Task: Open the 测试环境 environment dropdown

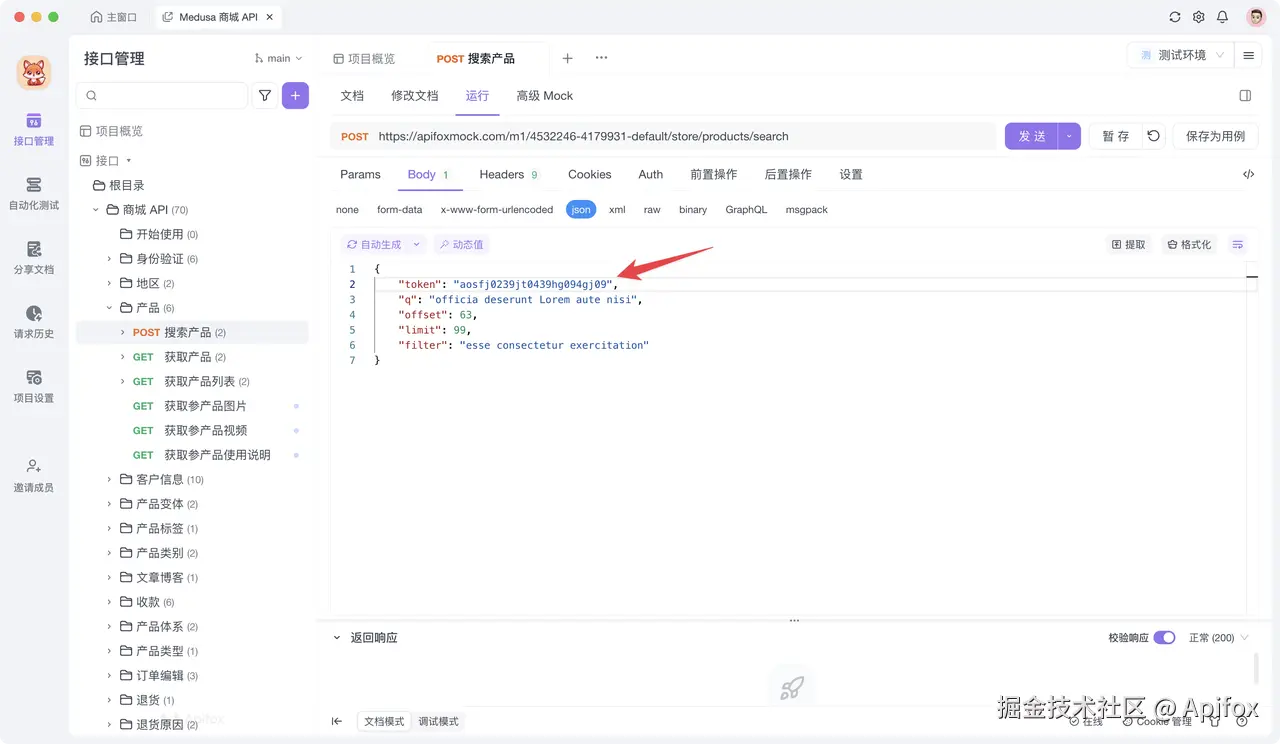Action: click(1180, 56)
